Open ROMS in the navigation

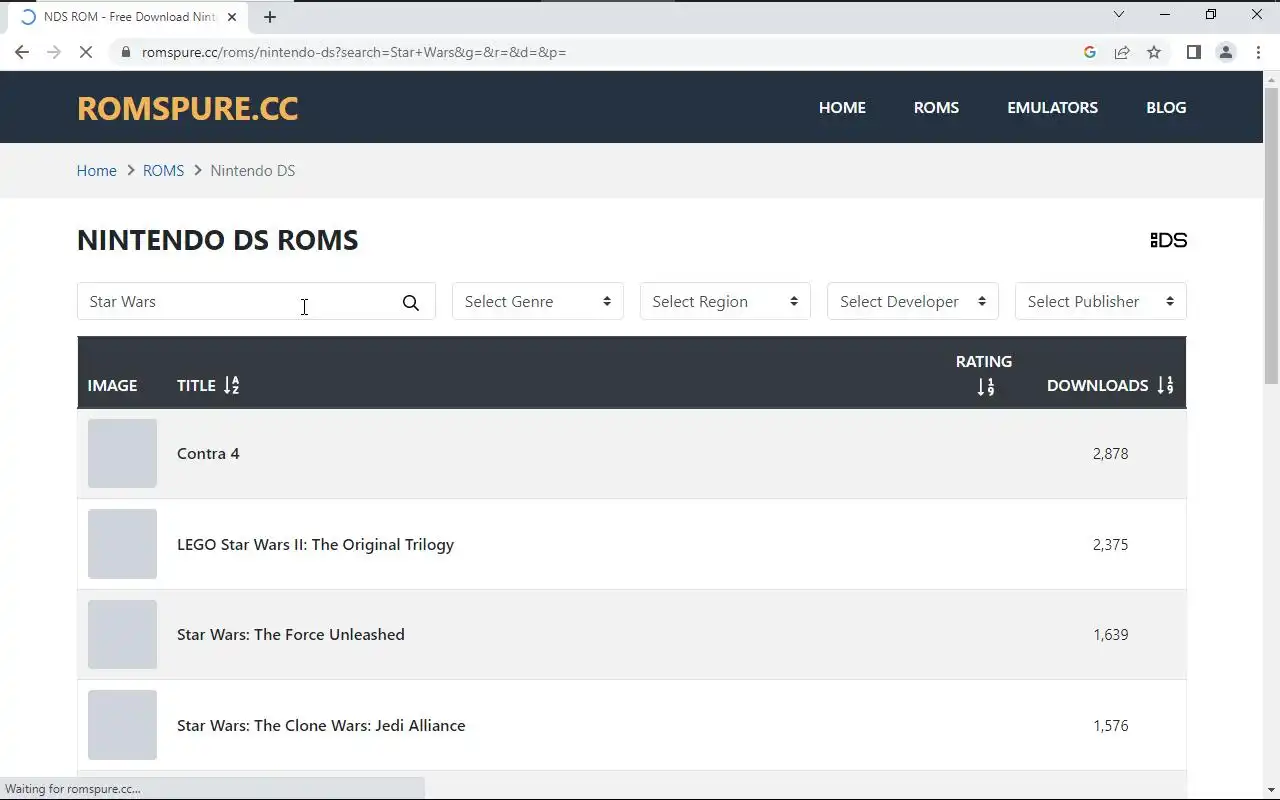coord(936,107)
